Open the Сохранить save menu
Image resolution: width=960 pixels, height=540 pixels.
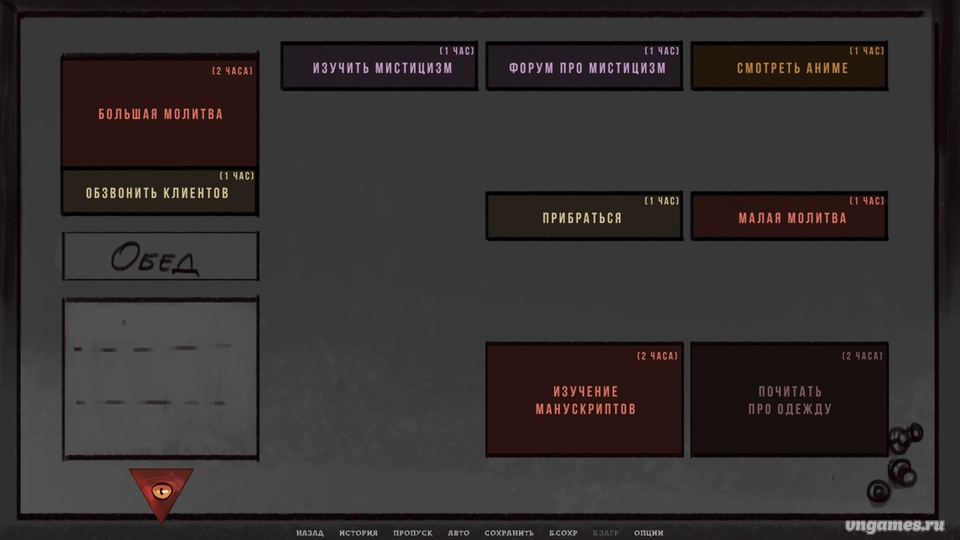click(x=509, y=533)
